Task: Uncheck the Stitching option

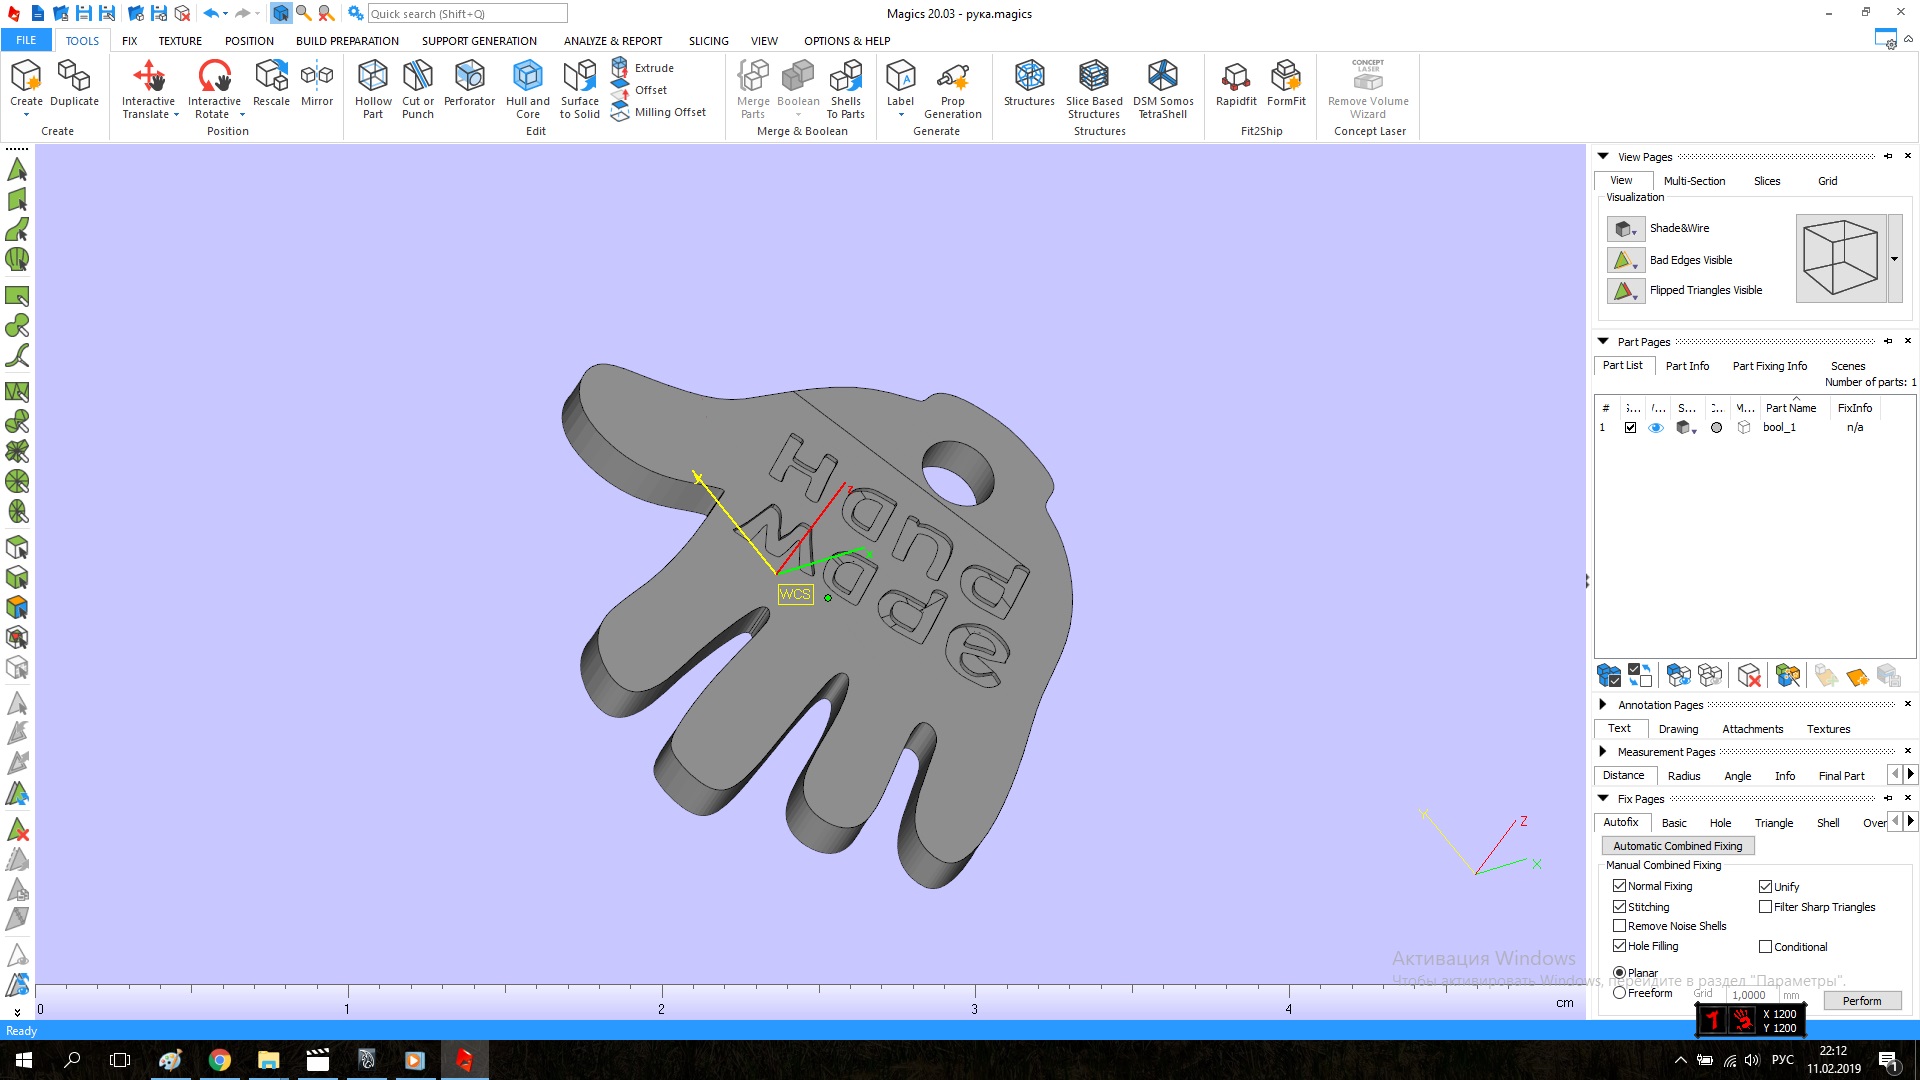Action: (x=1619, y=906)
